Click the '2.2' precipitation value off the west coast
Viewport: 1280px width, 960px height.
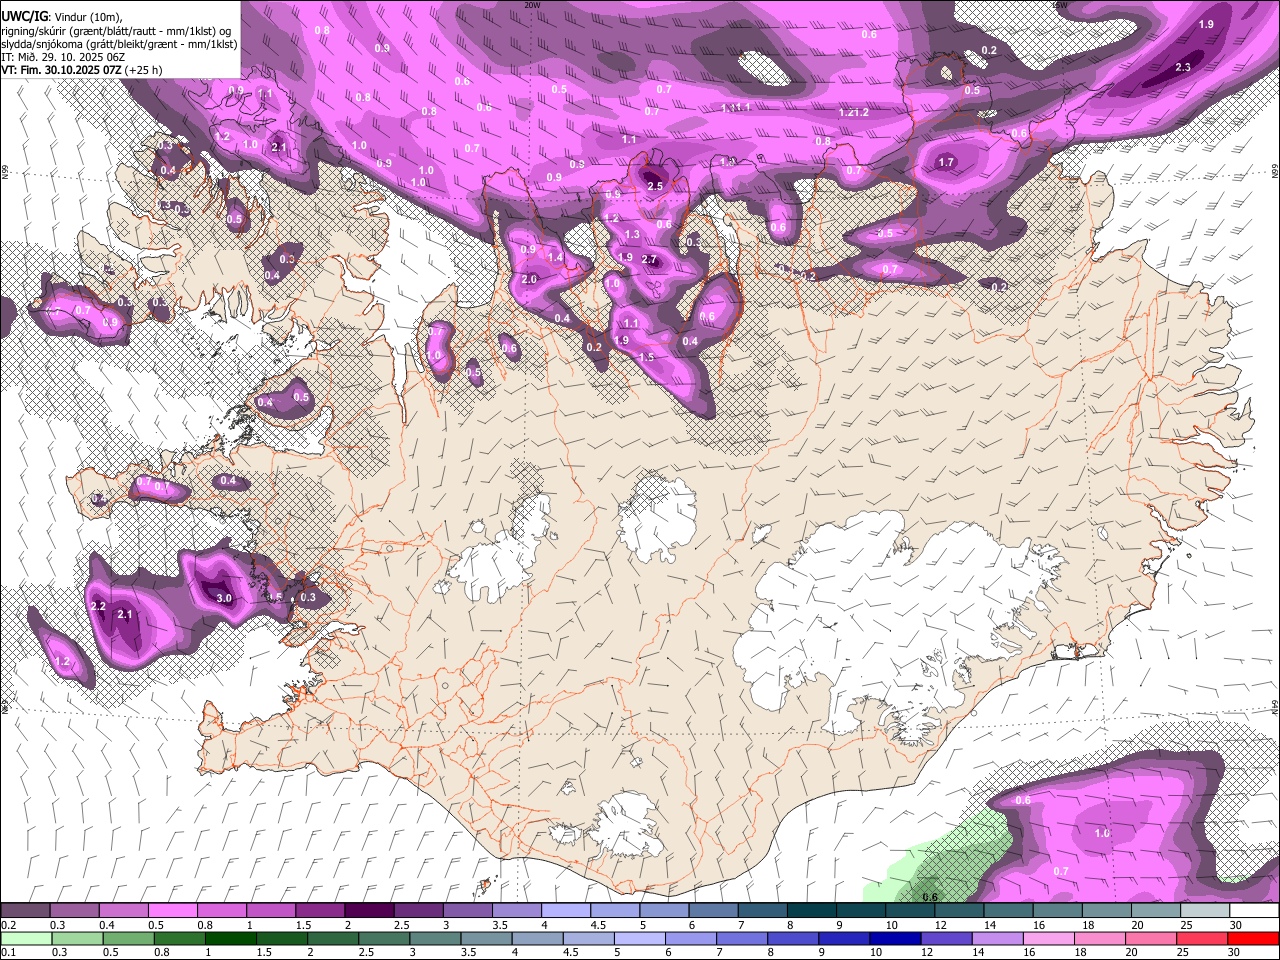click(x=98, y=606)
